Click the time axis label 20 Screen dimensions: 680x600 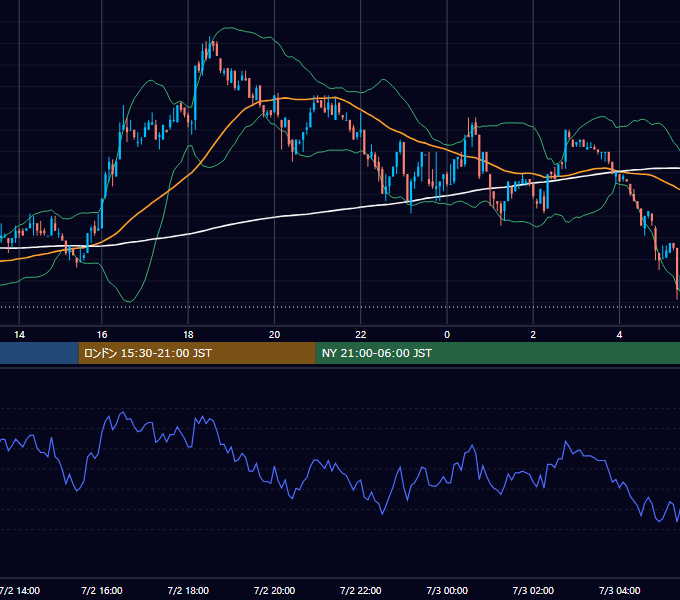click(274, 335)
